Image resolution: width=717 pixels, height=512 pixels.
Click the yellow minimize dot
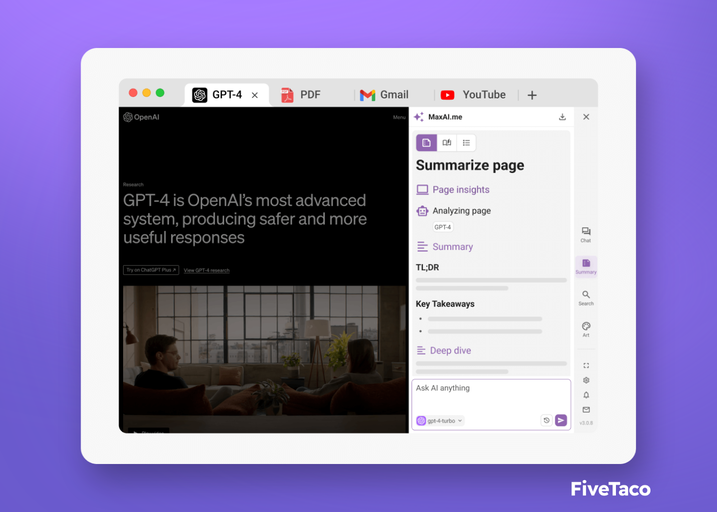point(146,93)
